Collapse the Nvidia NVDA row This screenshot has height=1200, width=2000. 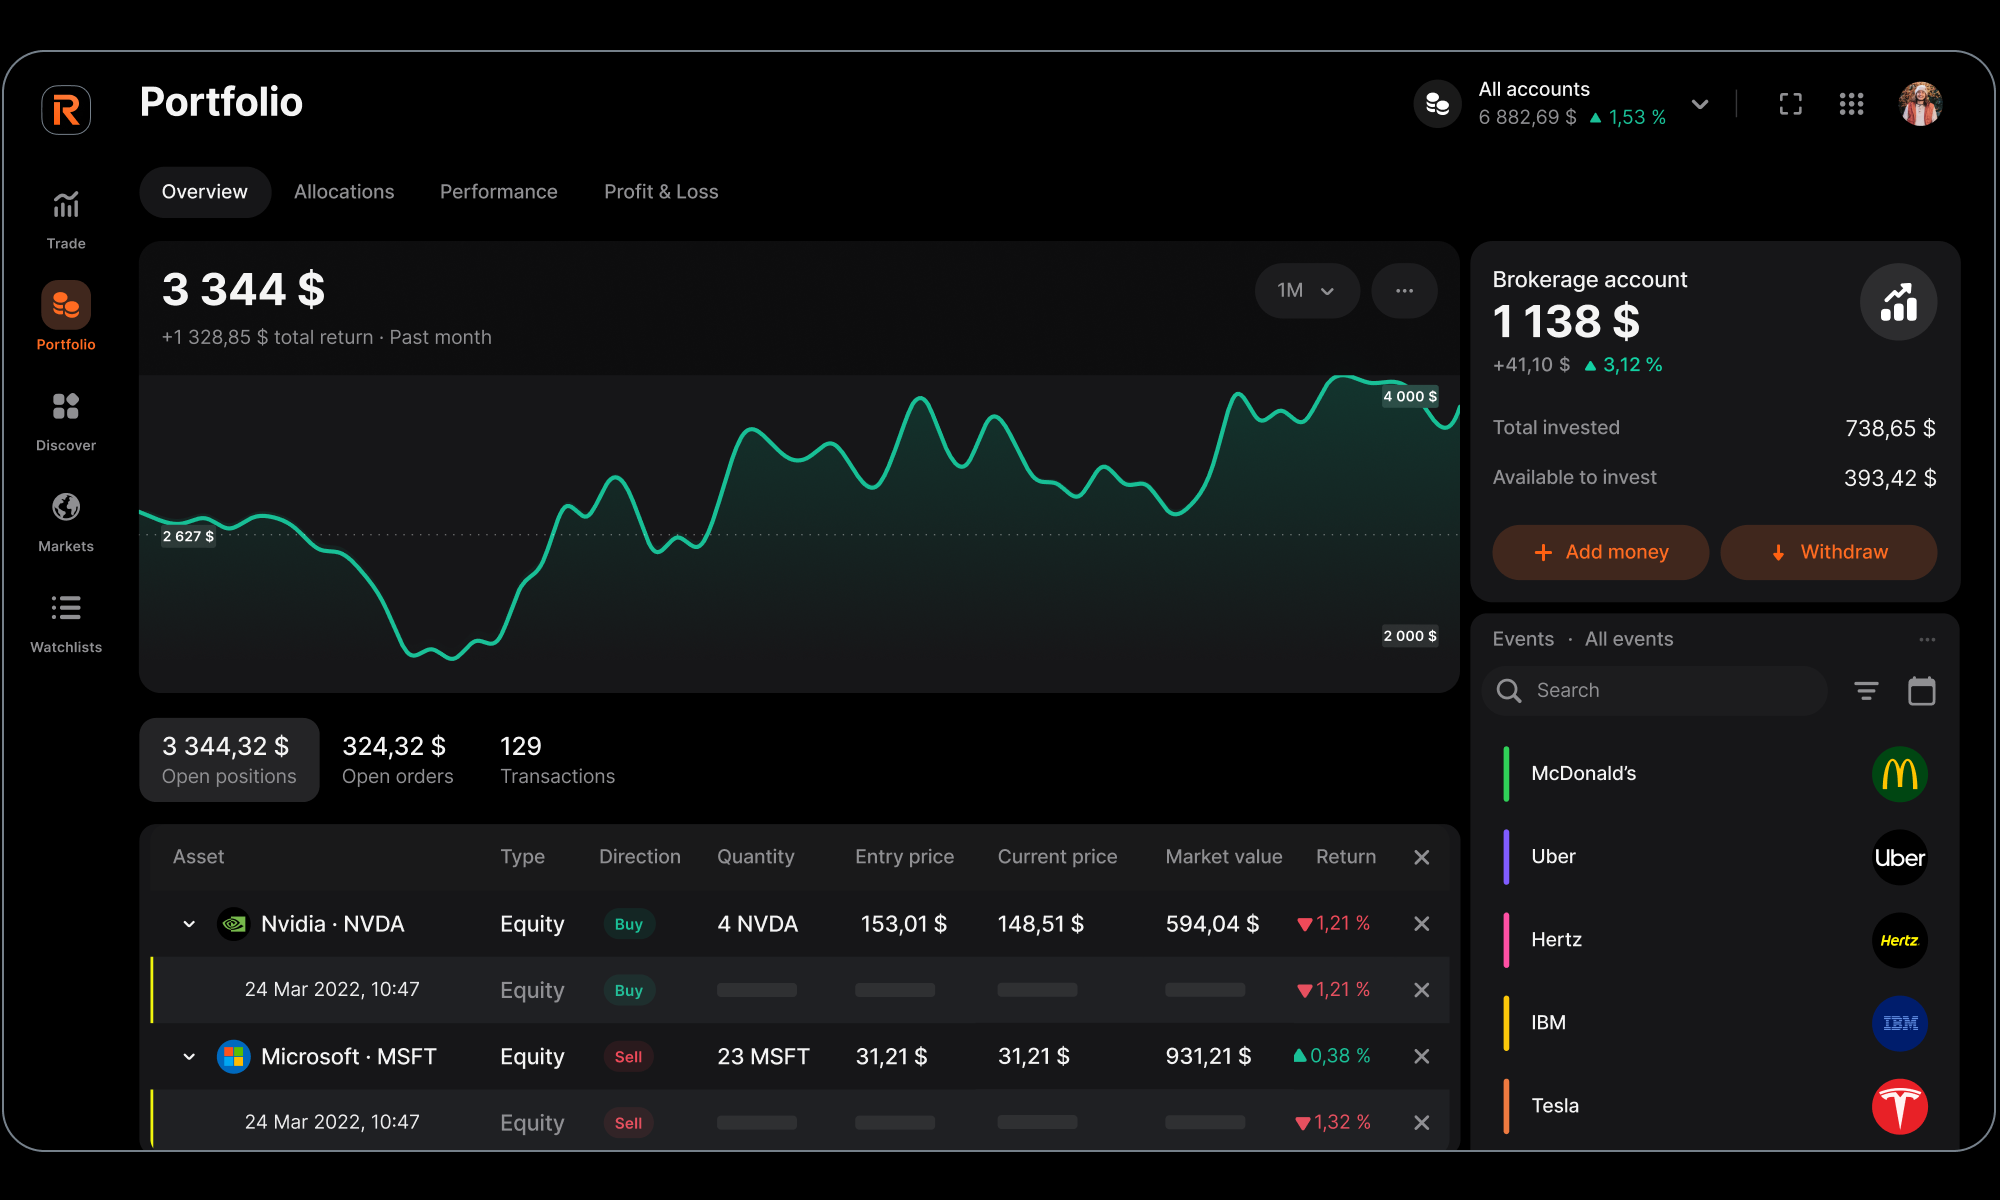(x=189, y=924)
